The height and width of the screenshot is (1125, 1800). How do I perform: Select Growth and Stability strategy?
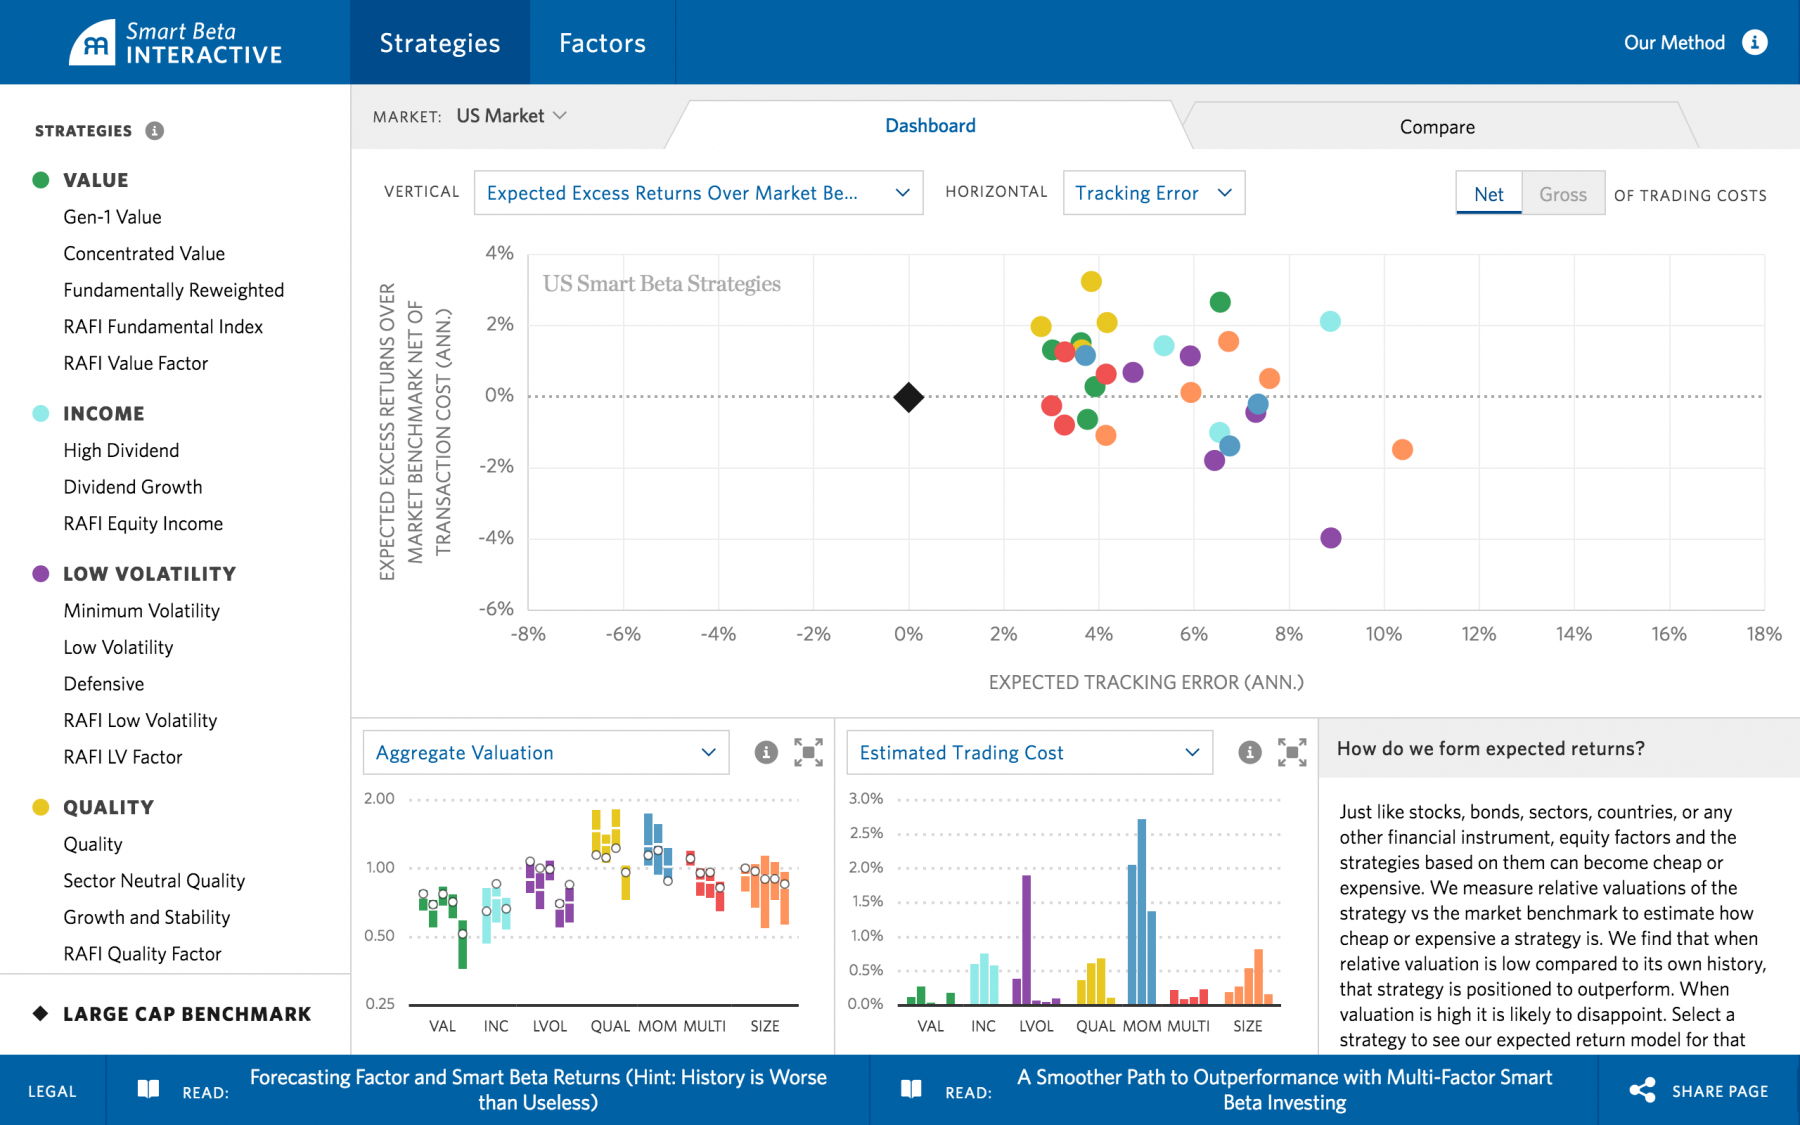147,917
